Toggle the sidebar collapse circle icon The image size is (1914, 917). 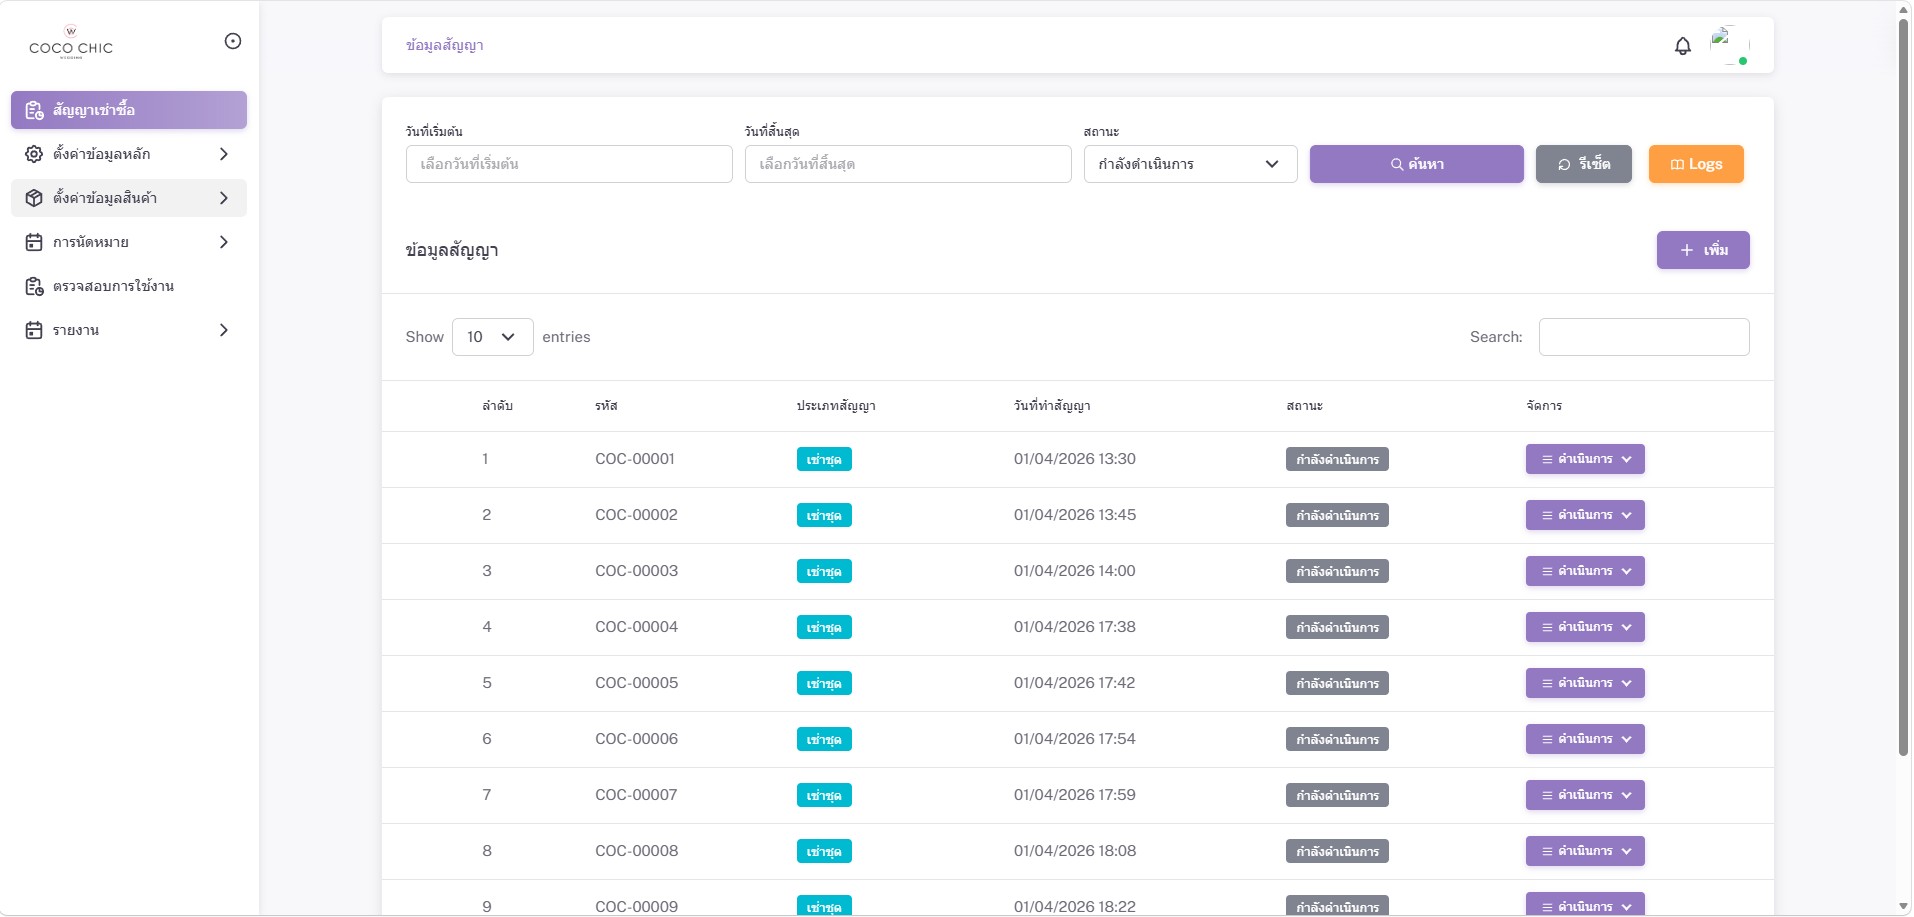pos(233,41)
